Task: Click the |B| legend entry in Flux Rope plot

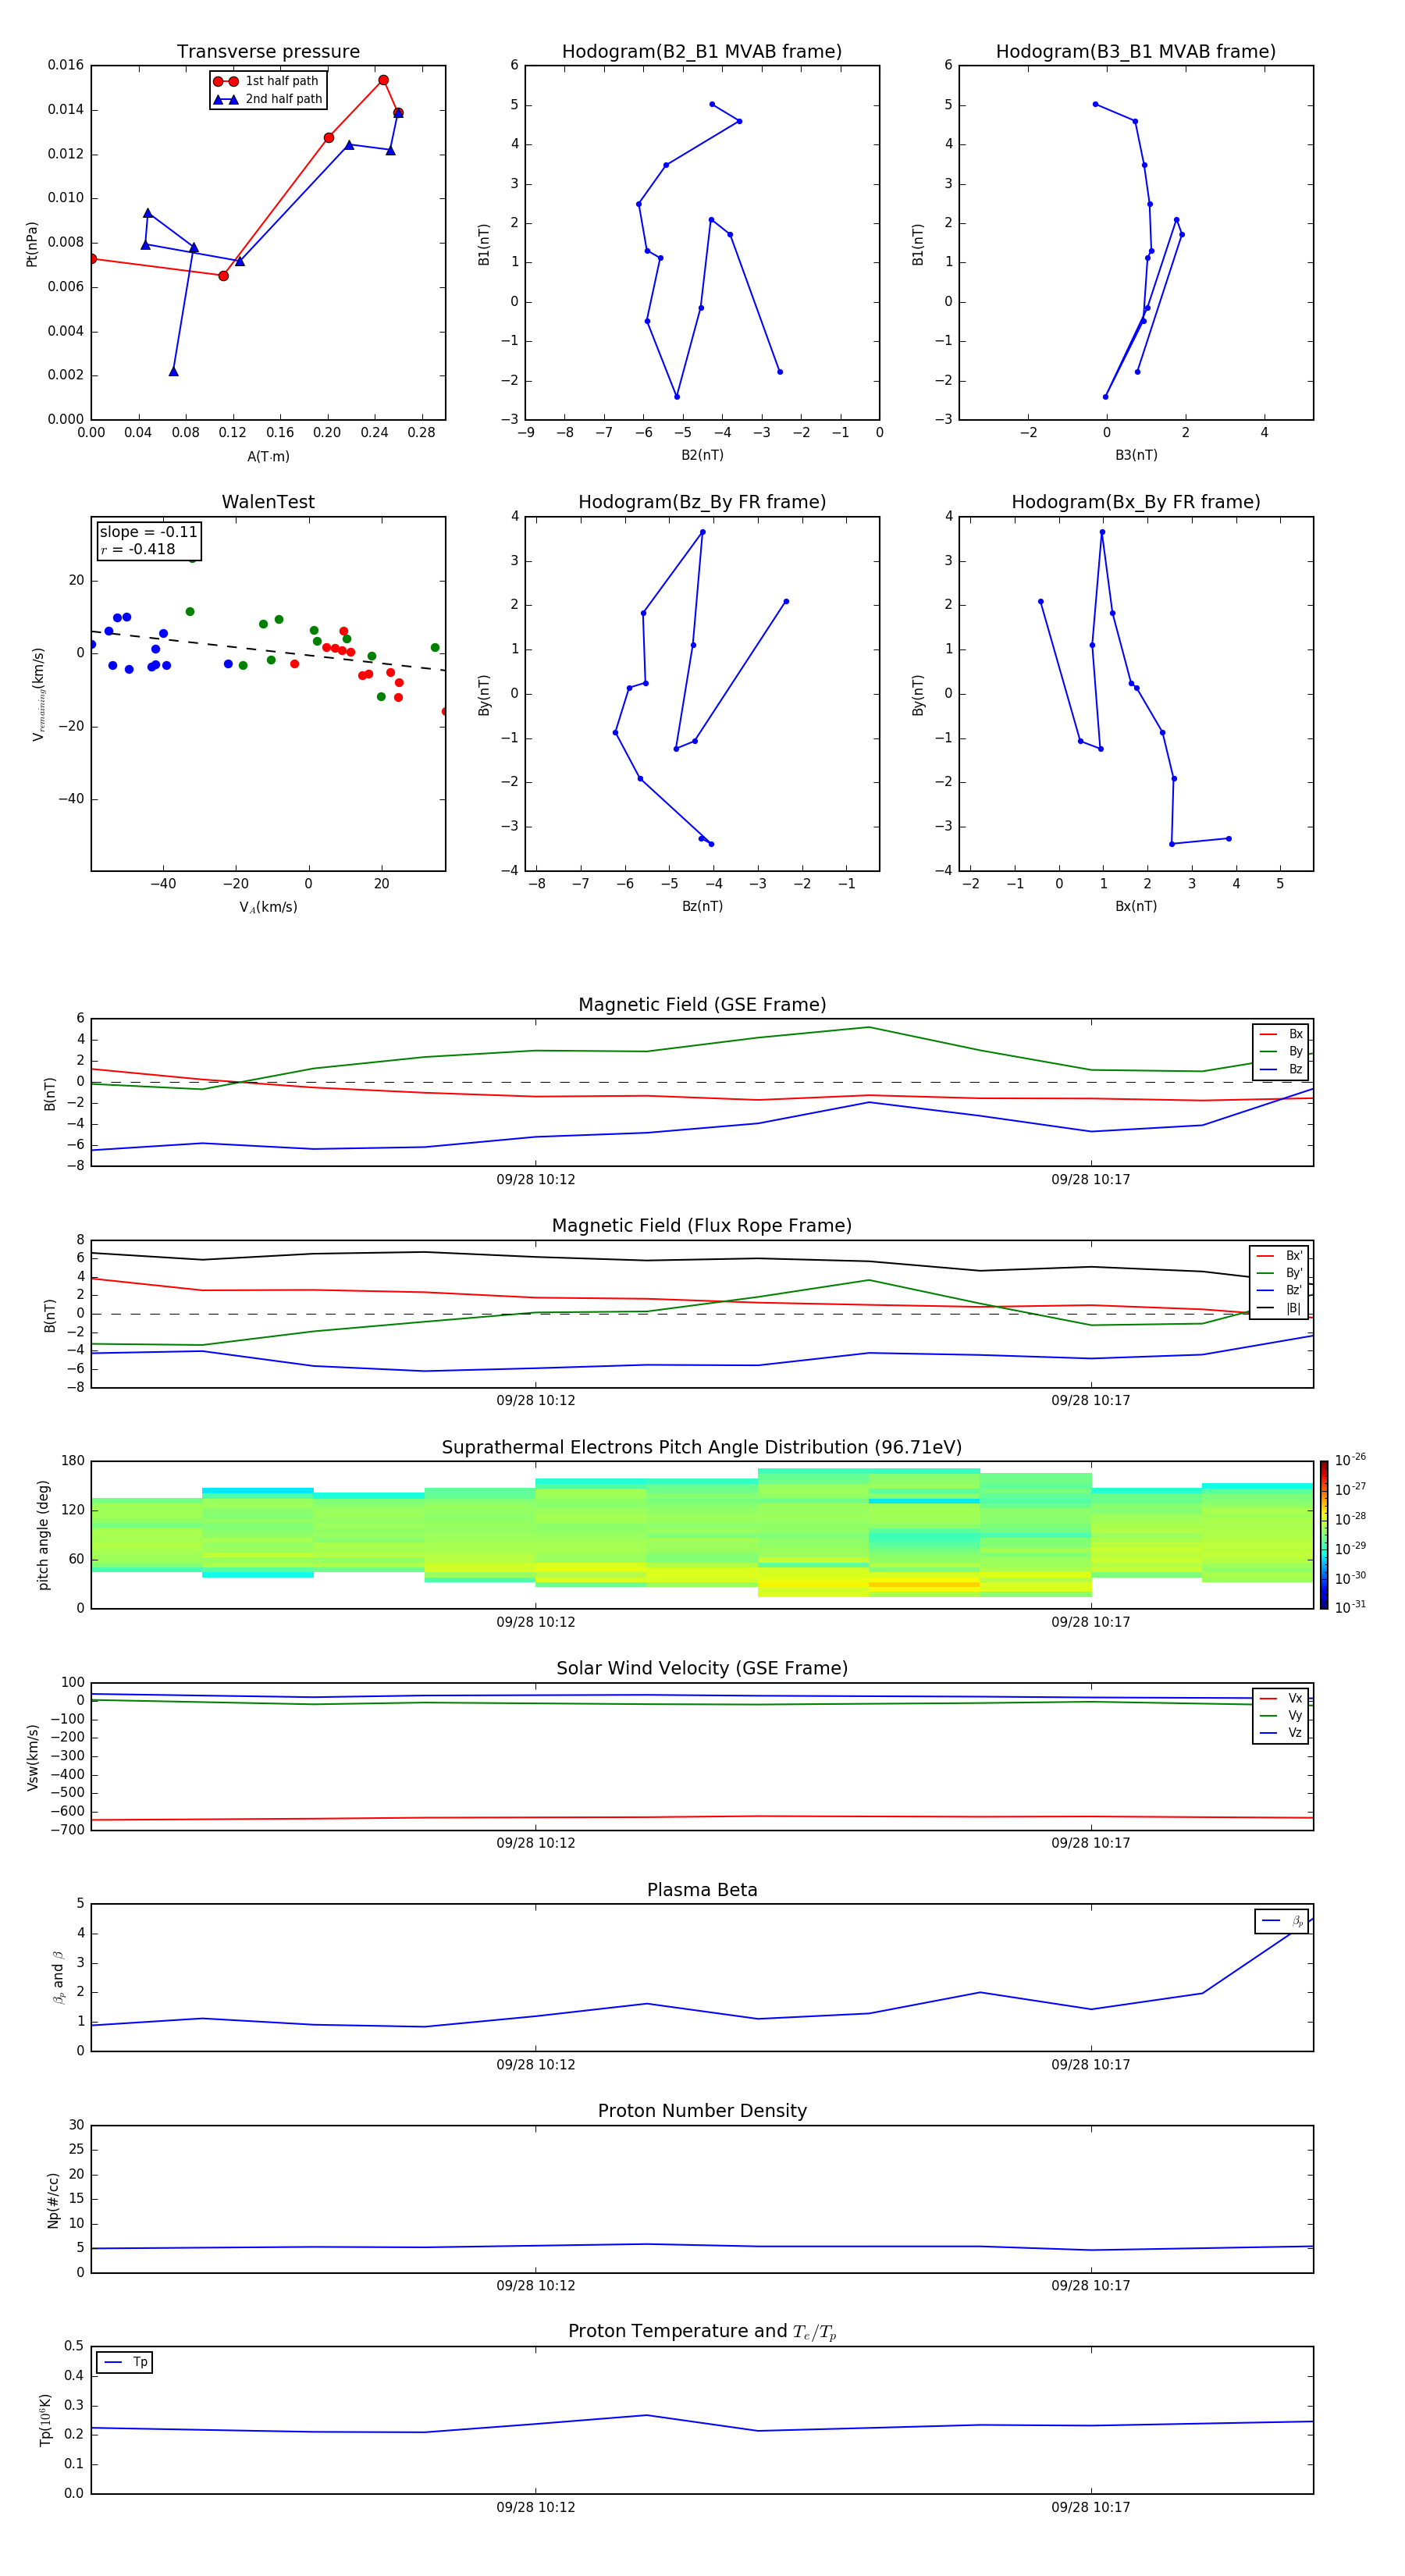Action: (1280, 1308)
